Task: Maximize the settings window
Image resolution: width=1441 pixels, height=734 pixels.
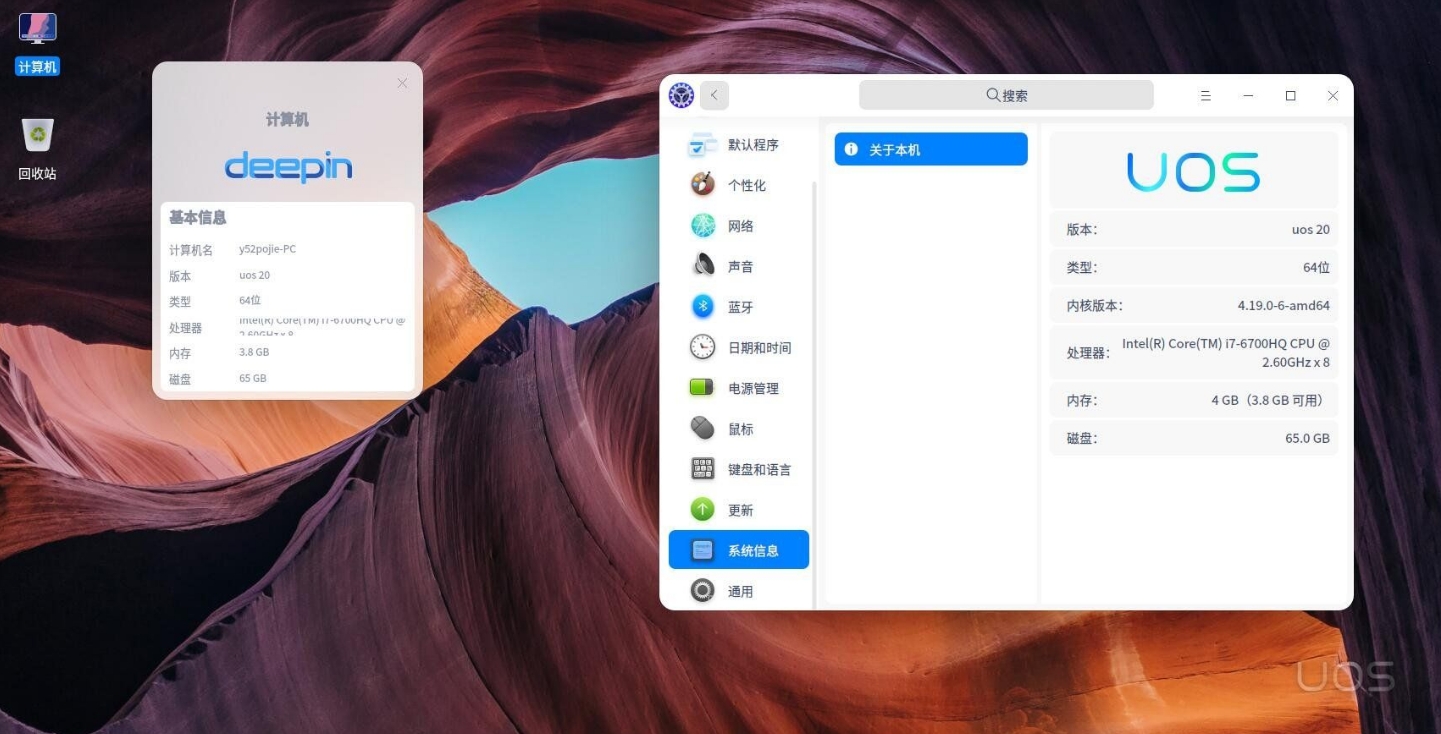Action: [x=1290, y=95]
